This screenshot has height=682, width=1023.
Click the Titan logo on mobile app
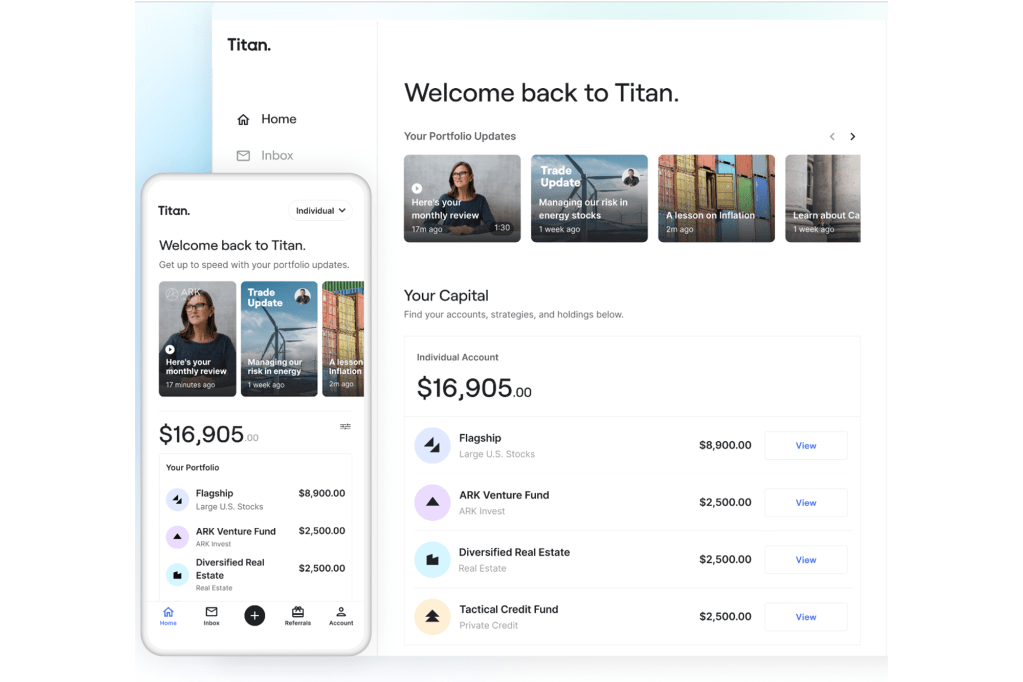point(174,211)
